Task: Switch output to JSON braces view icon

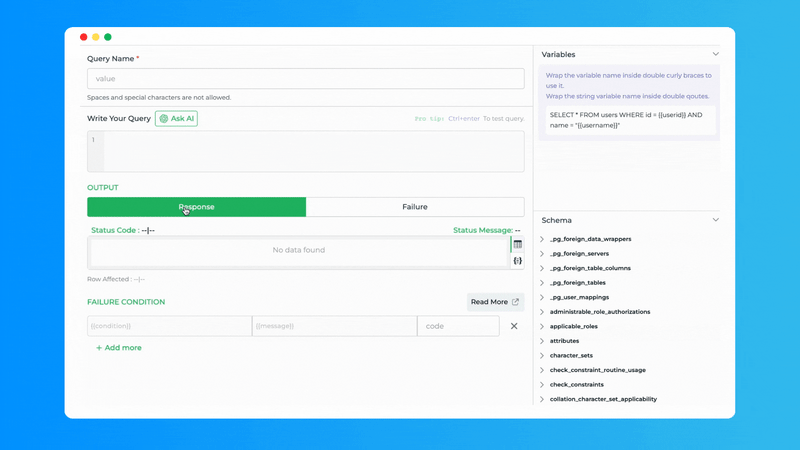Action: [x=518, y=261]
